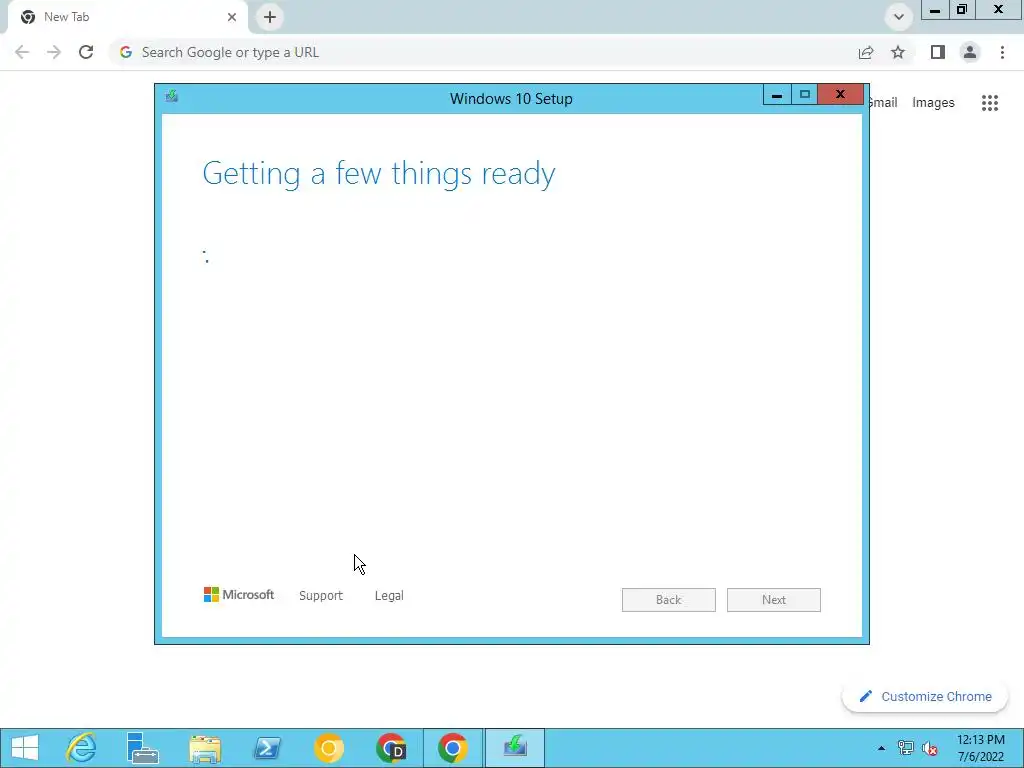Open Chrome Dev taskbar icon
Viewport: 1024px width, 768px height.
point(391,748)
